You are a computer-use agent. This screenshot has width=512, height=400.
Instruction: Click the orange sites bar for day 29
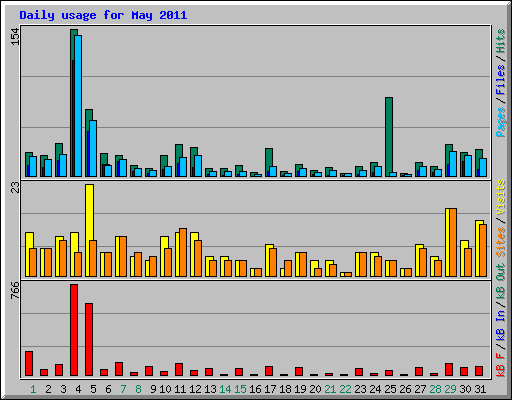tap(453, 243)
